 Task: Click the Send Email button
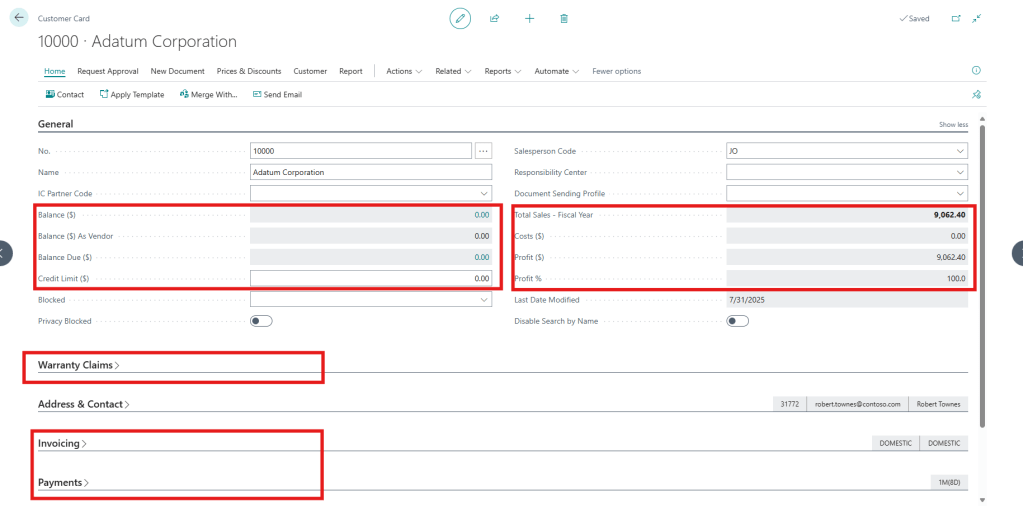pos(277,95)
